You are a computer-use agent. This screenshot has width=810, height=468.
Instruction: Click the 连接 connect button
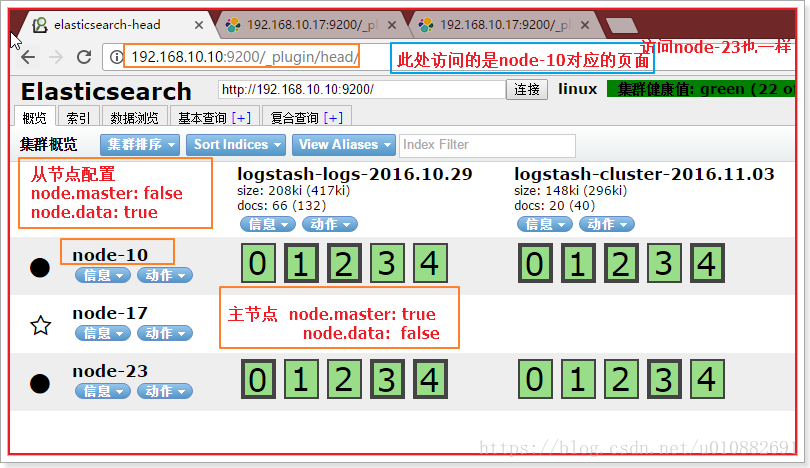pyautogui.click(x=527, y=89)
